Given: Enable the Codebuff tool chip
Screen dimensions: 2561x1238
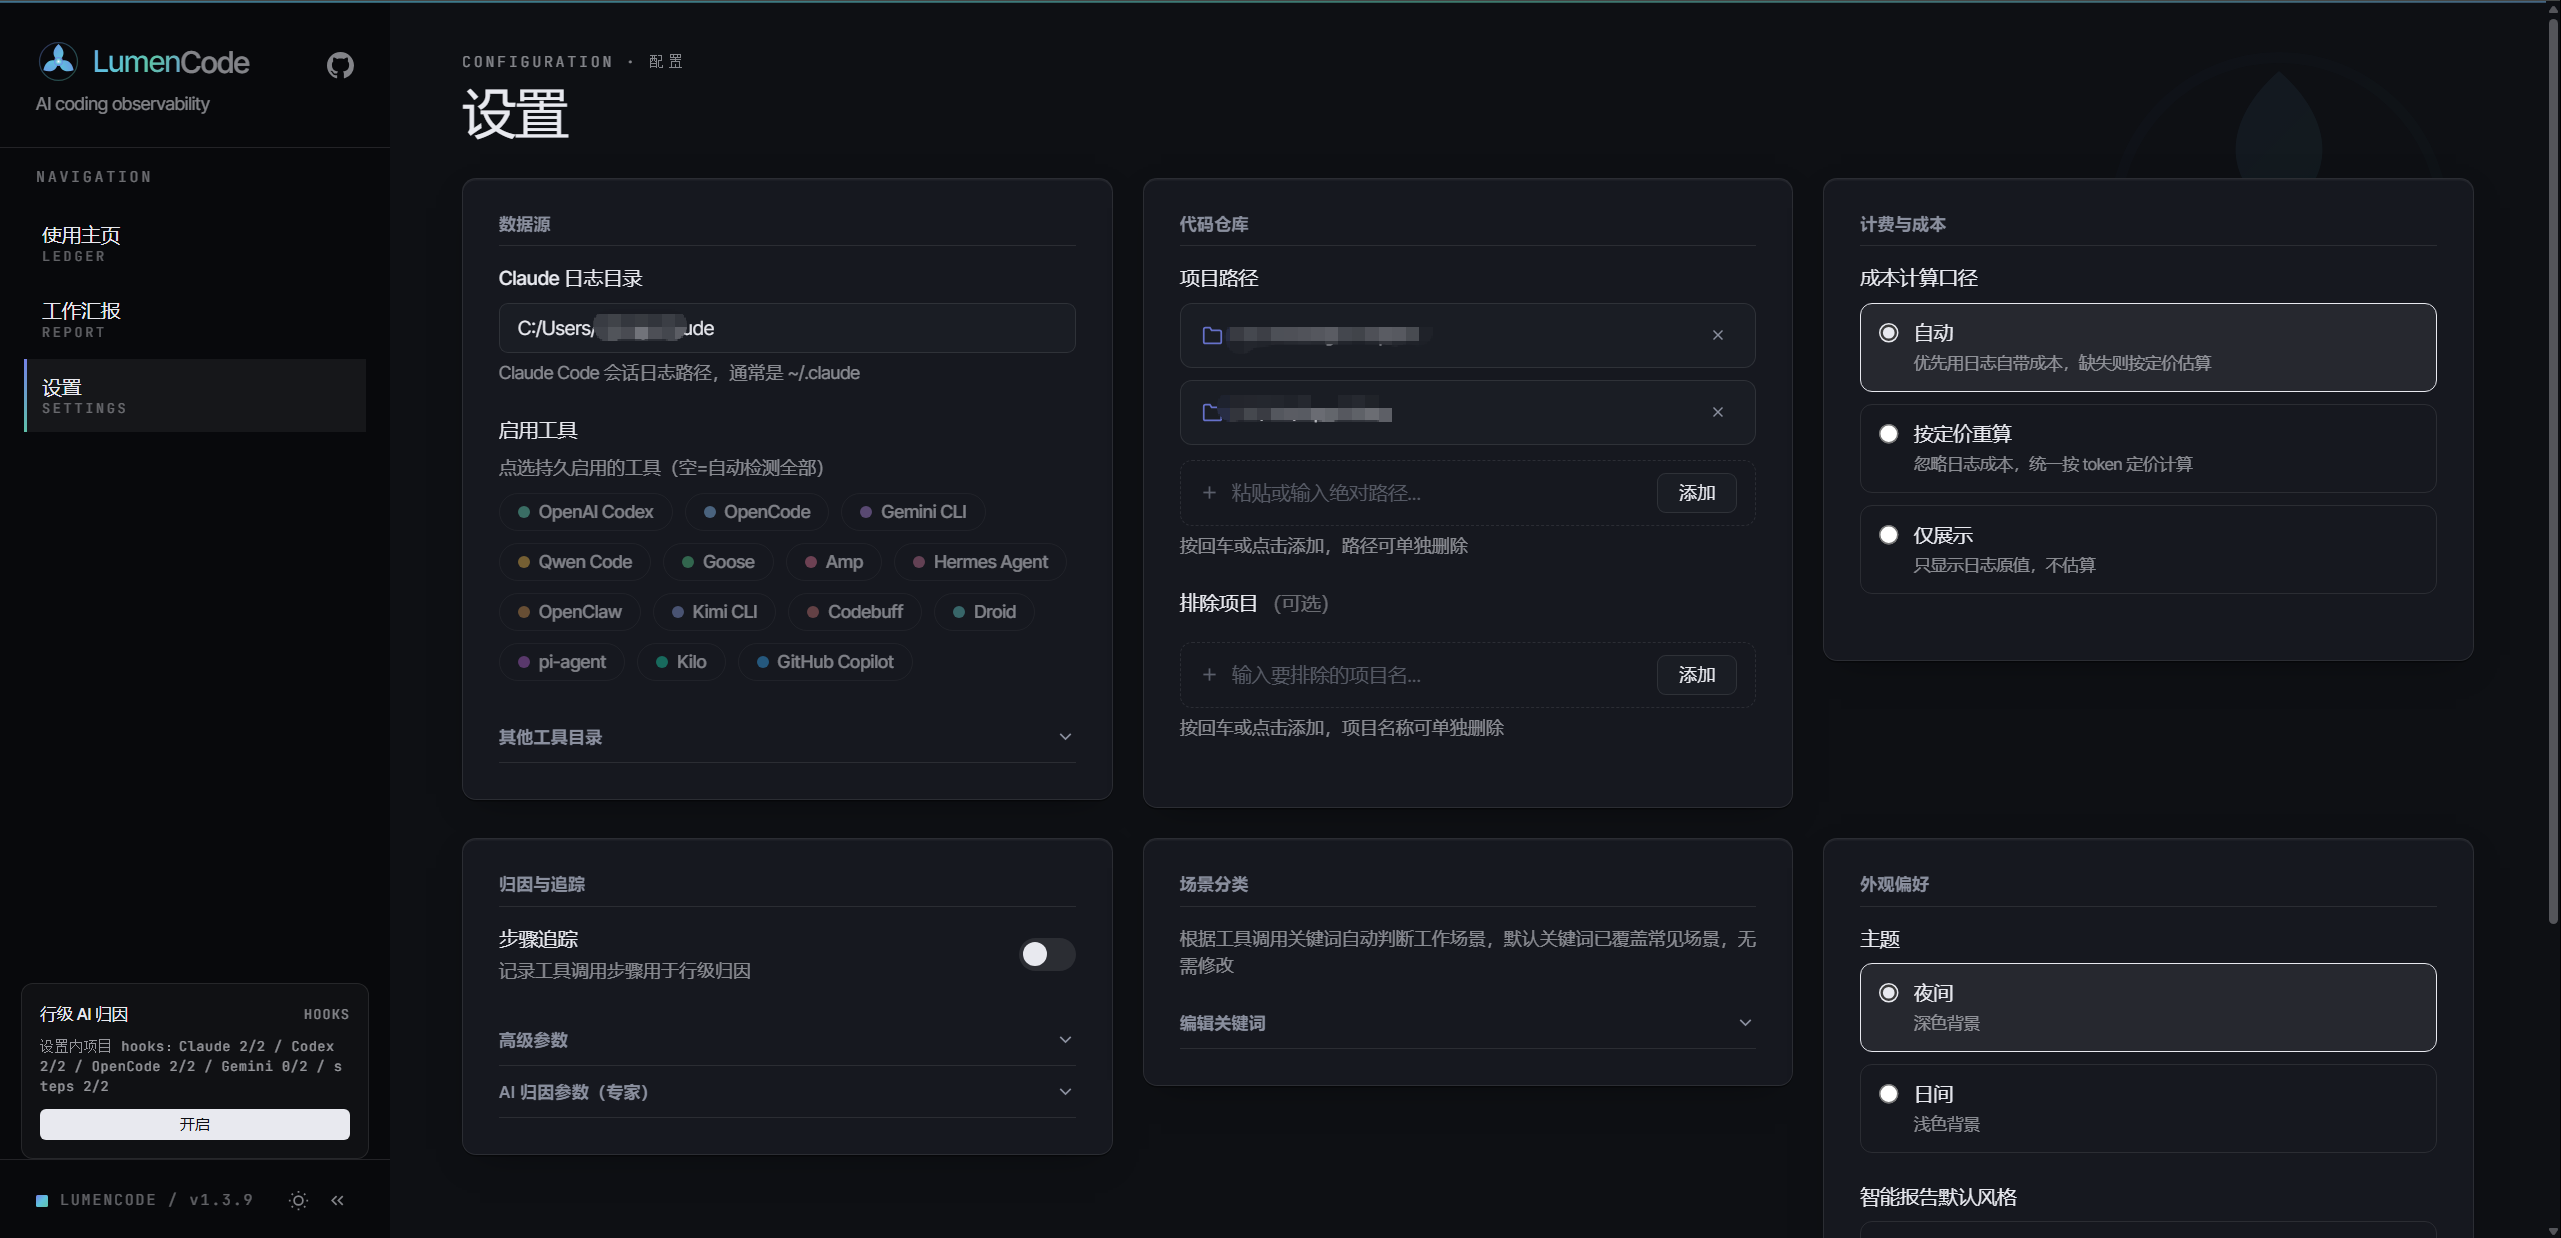Looking at the screenshot, I should (855, 612).
